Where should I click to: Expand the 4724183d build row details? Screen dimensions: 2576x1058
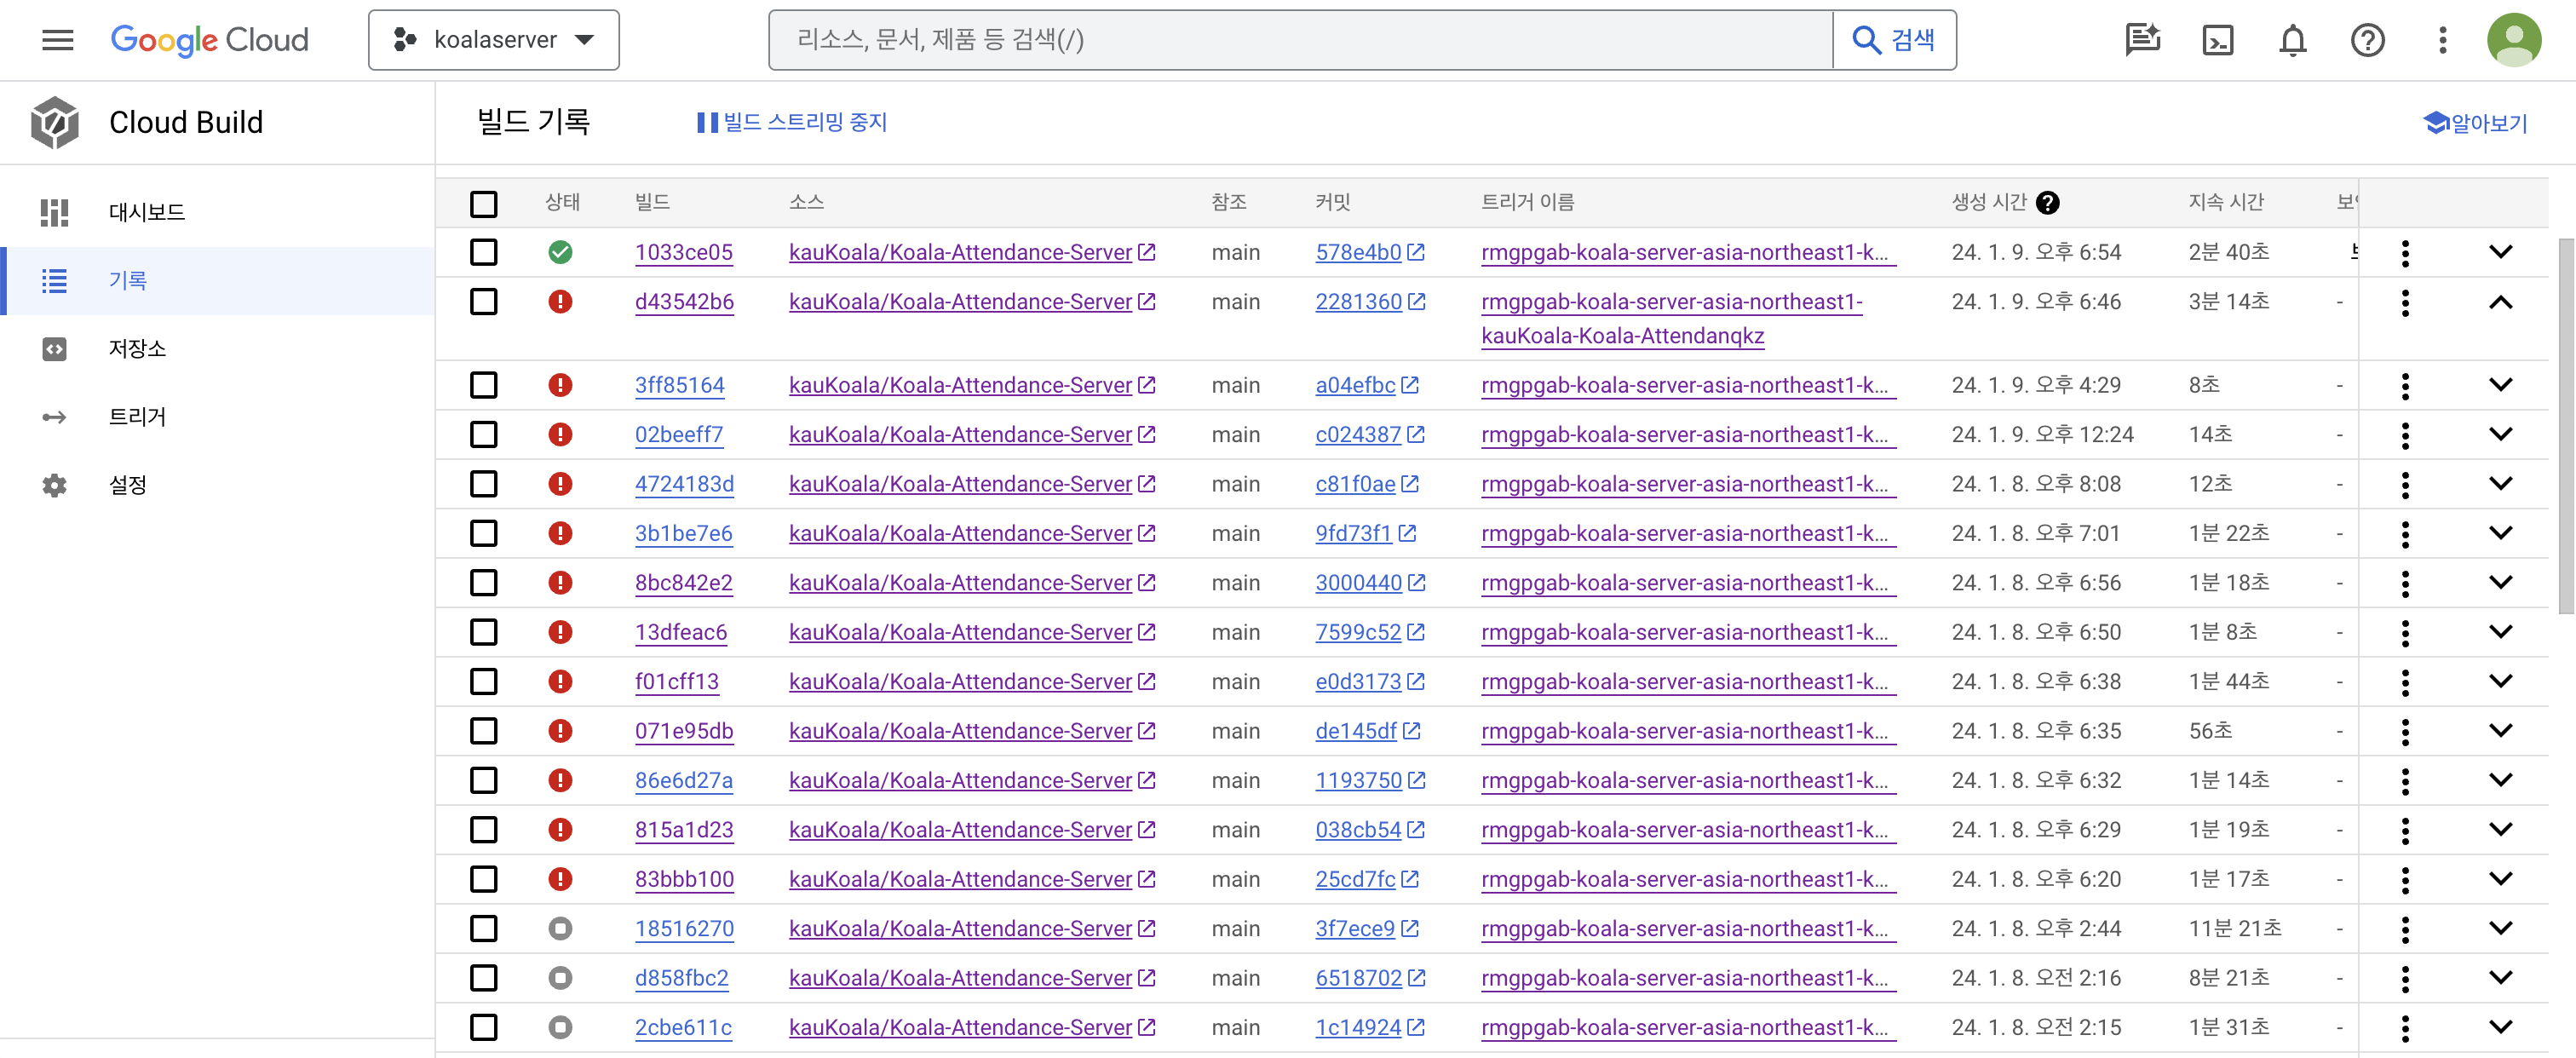tap(2500, 484)
